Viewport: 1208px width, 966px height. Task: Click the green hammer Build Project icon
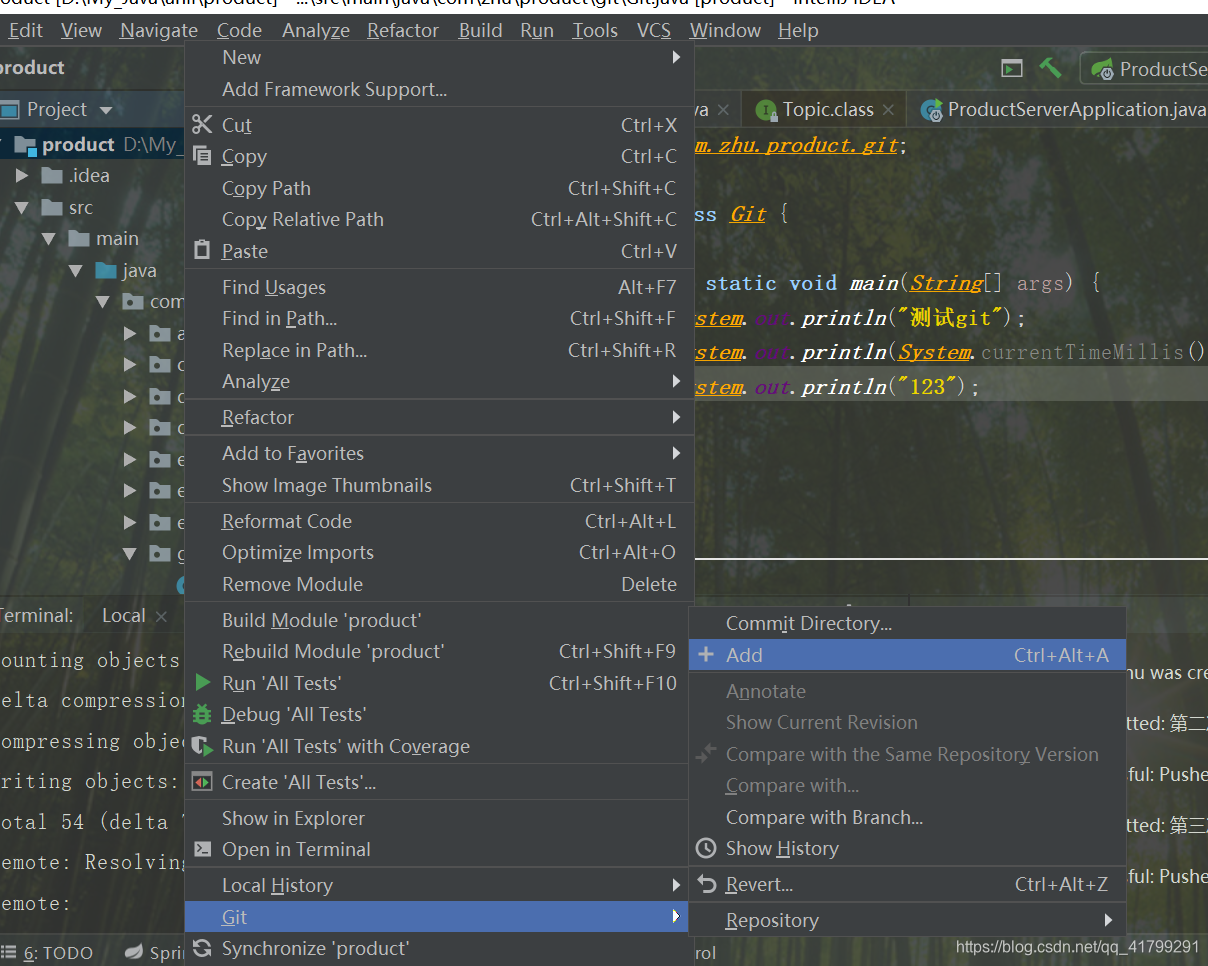coord(1050,68)
